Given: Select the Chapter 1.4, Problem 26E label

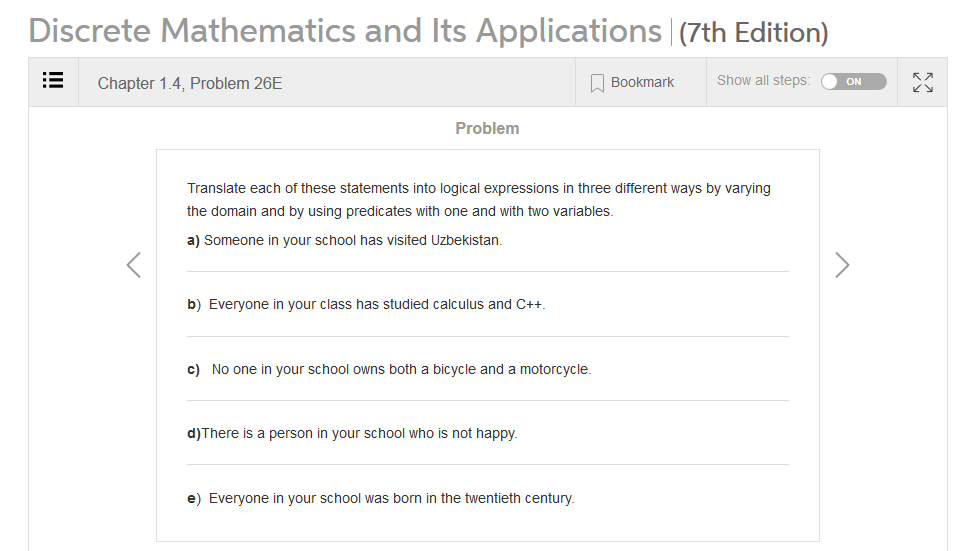Looking at the screenshot, I should pyautogui.click(x=190, y=83).
